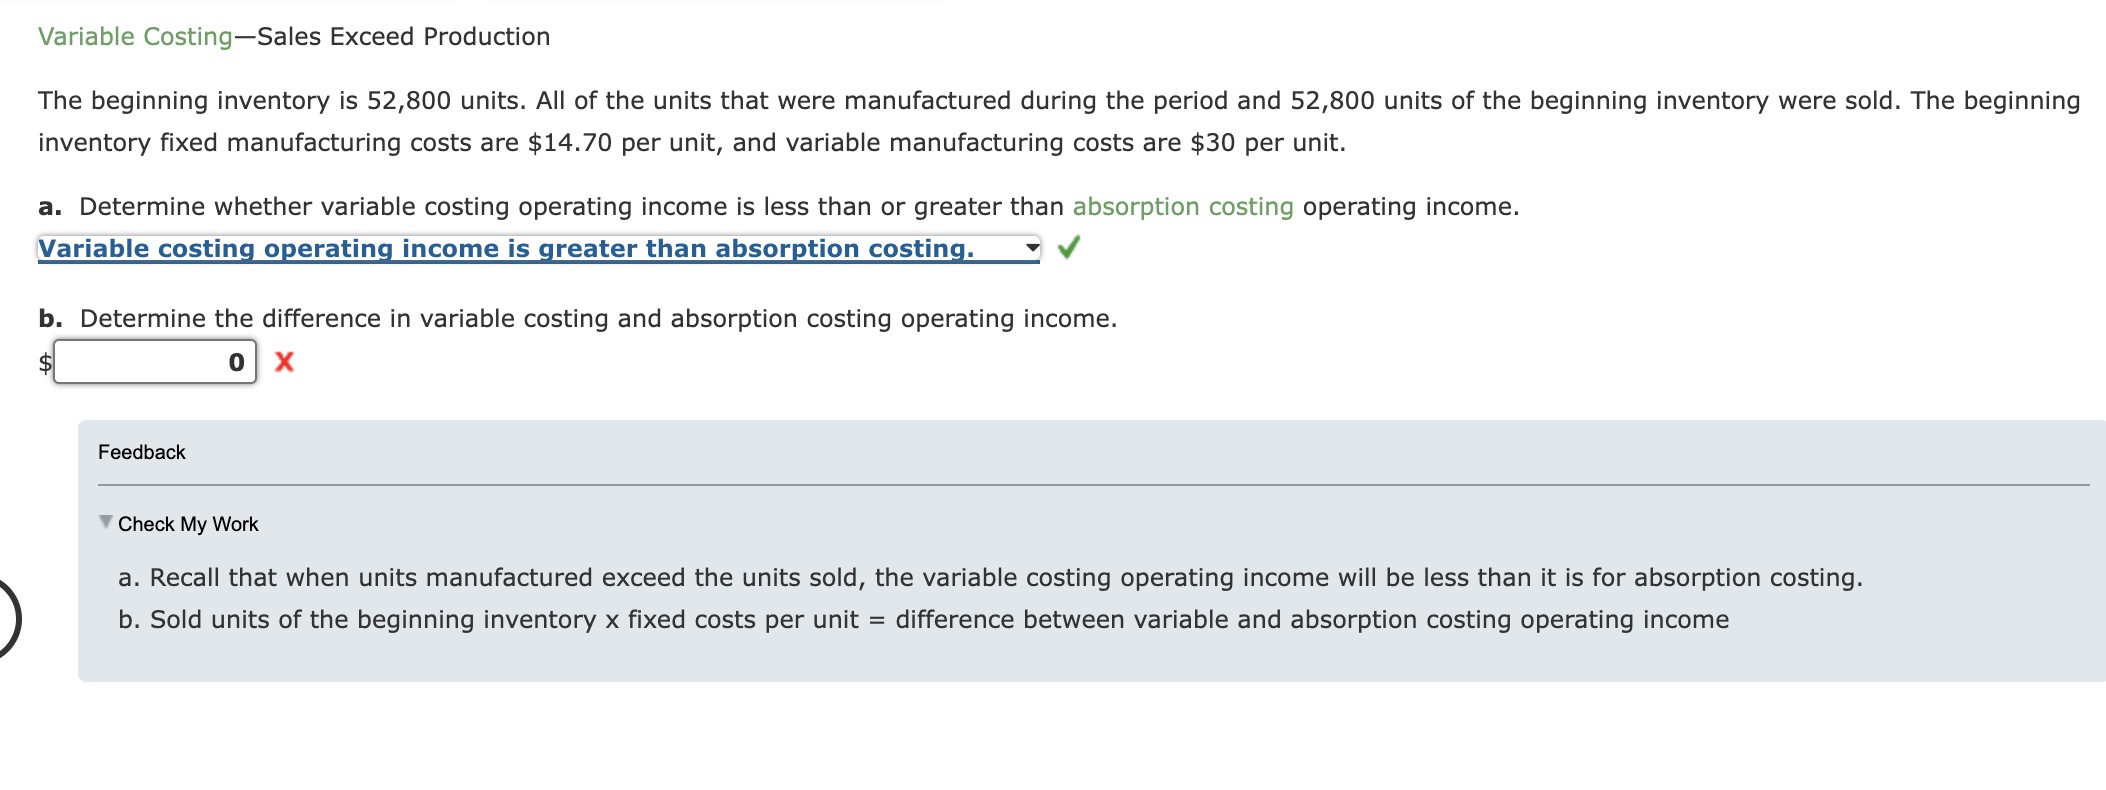The width and height of the screenshot is (2106, 790).
Task: Click the bold letter a. marker
Action: click(x=49, y=206)
